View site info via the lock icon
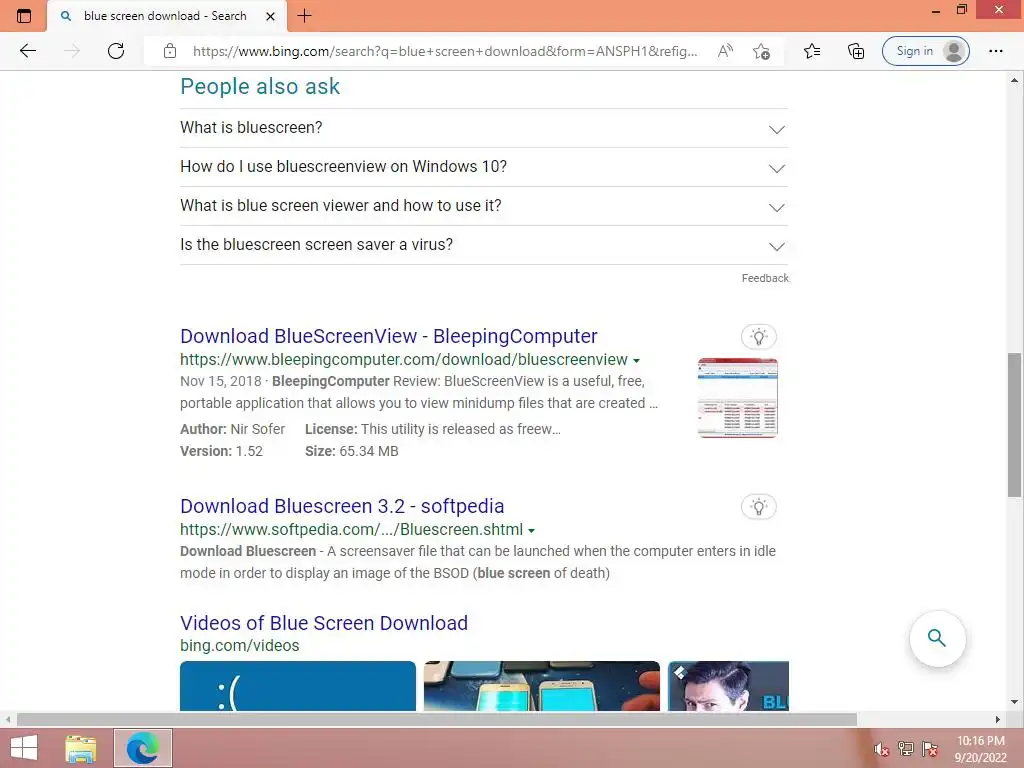 point(170,51)
